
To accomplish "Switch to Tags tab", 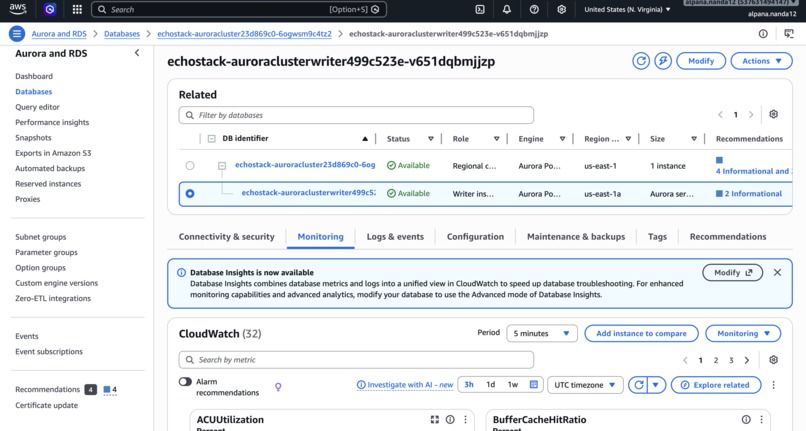I will 657,237.
